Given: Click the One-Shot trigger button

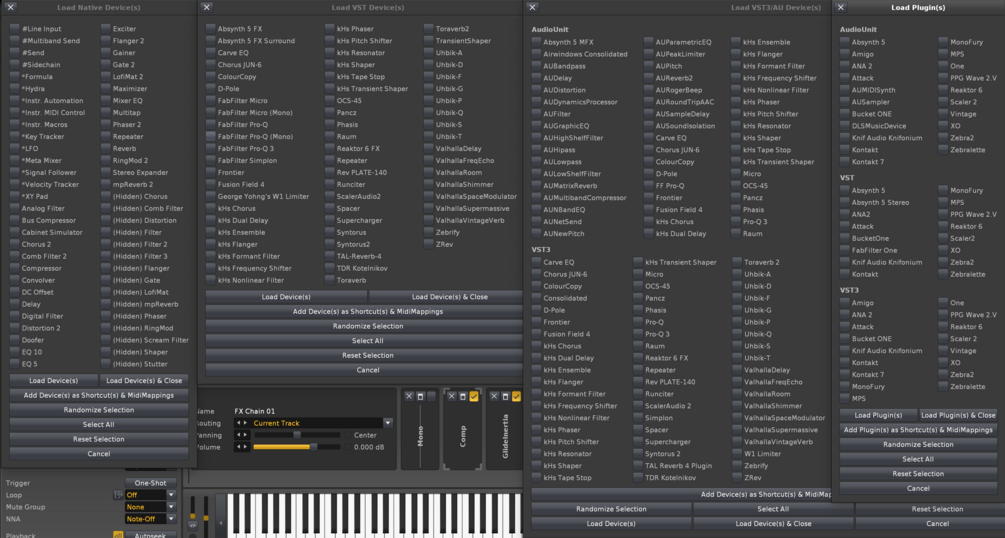Looking at the screenshot, I should click(150, 483).
